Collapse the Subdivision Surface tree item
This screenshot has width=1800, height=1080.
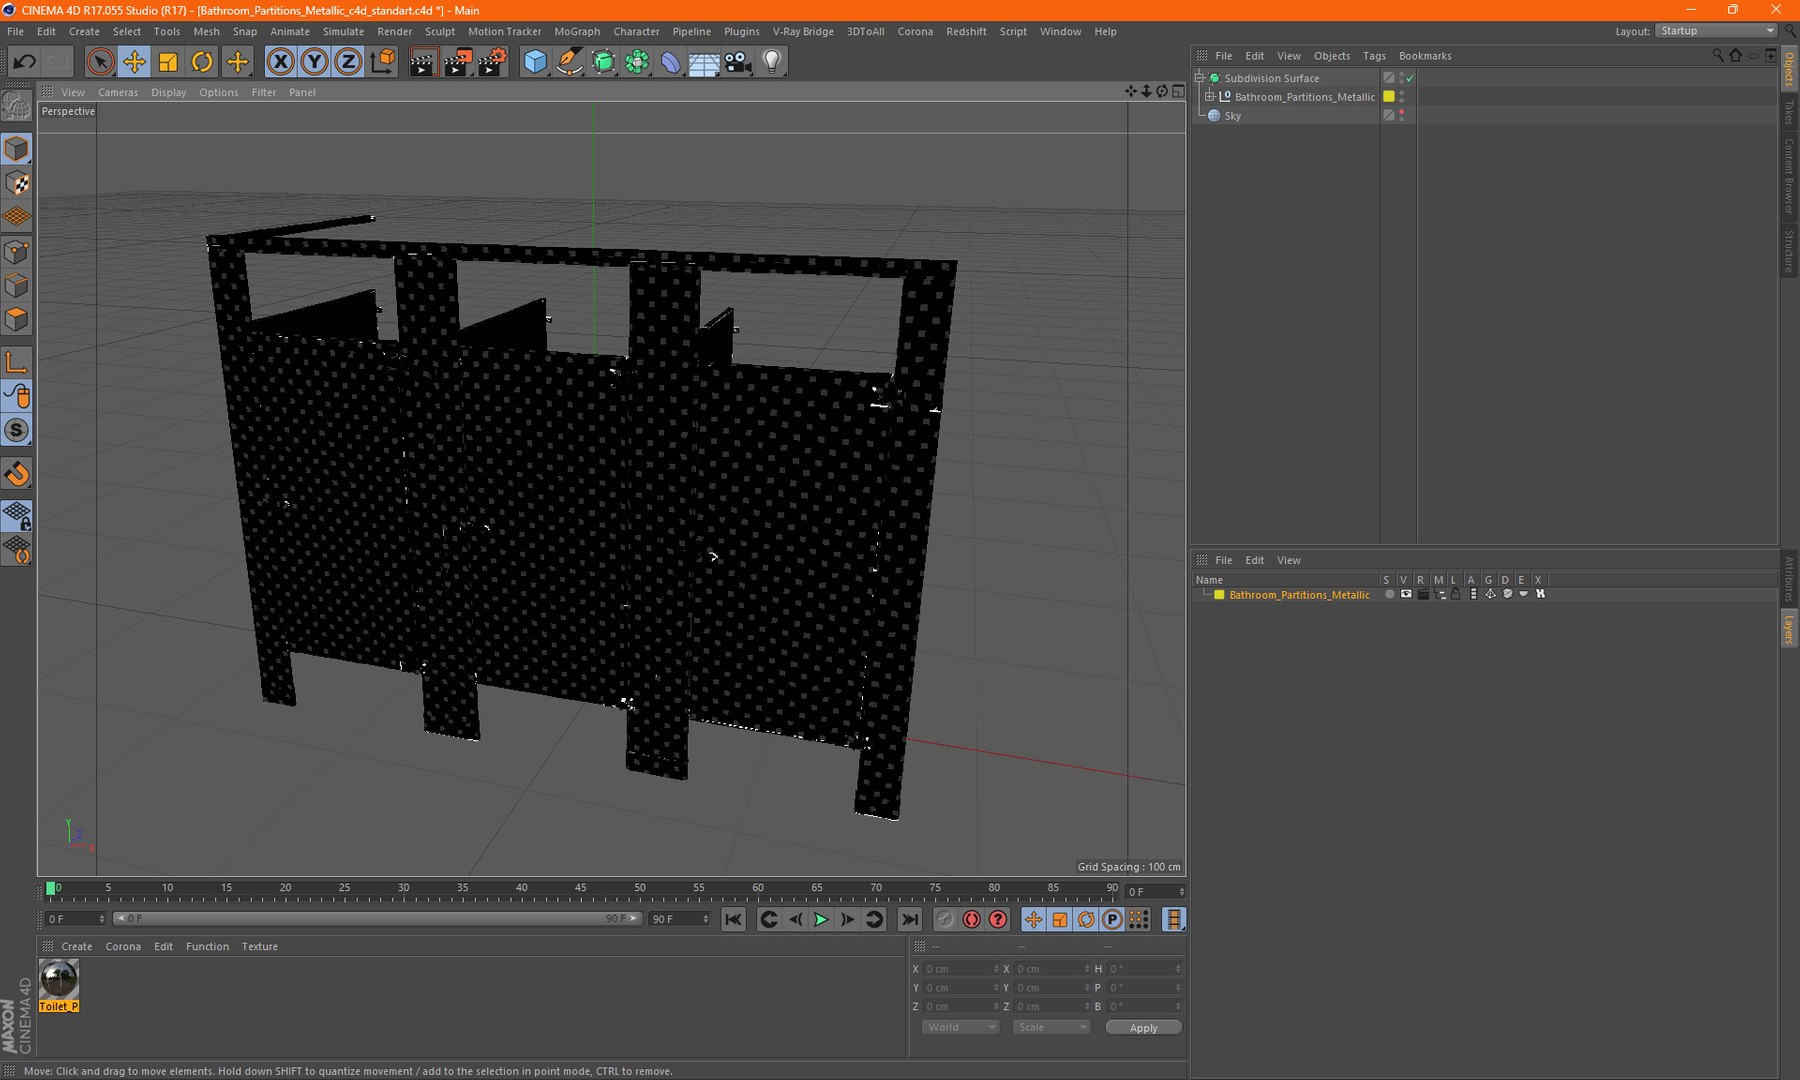pyautogui.click(x=1199, y=78)
